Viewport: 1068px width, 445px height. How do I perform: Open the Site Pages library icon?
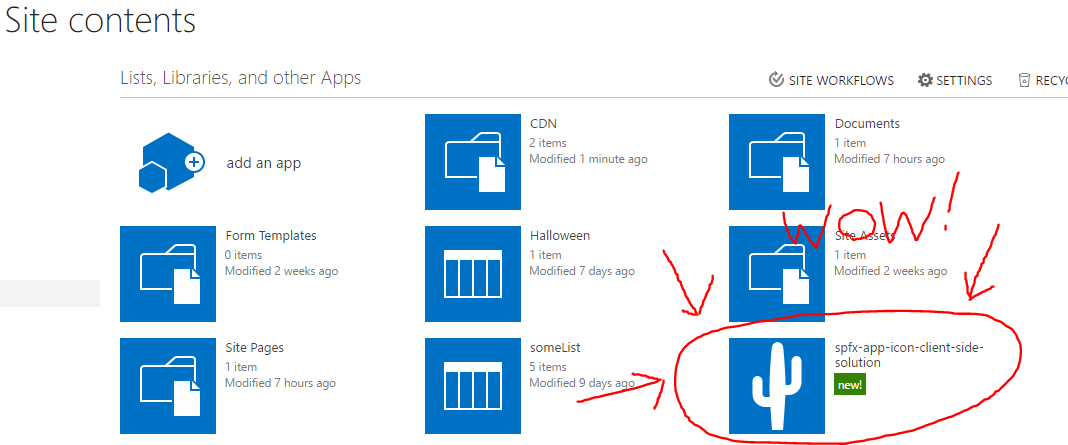click(x=168, y=386)
